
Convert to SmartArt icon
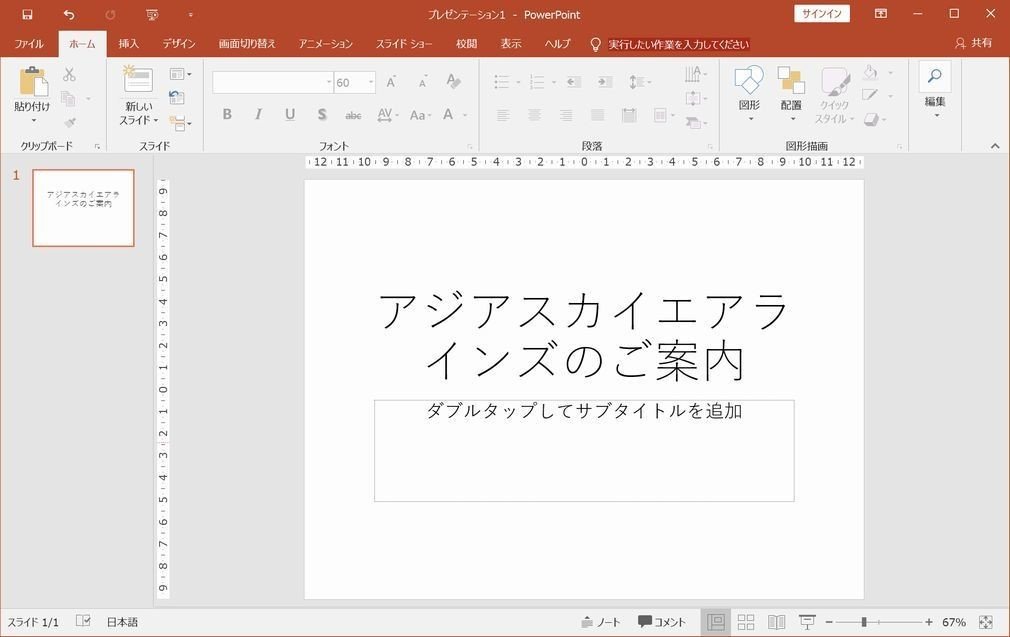click(695, 122)
